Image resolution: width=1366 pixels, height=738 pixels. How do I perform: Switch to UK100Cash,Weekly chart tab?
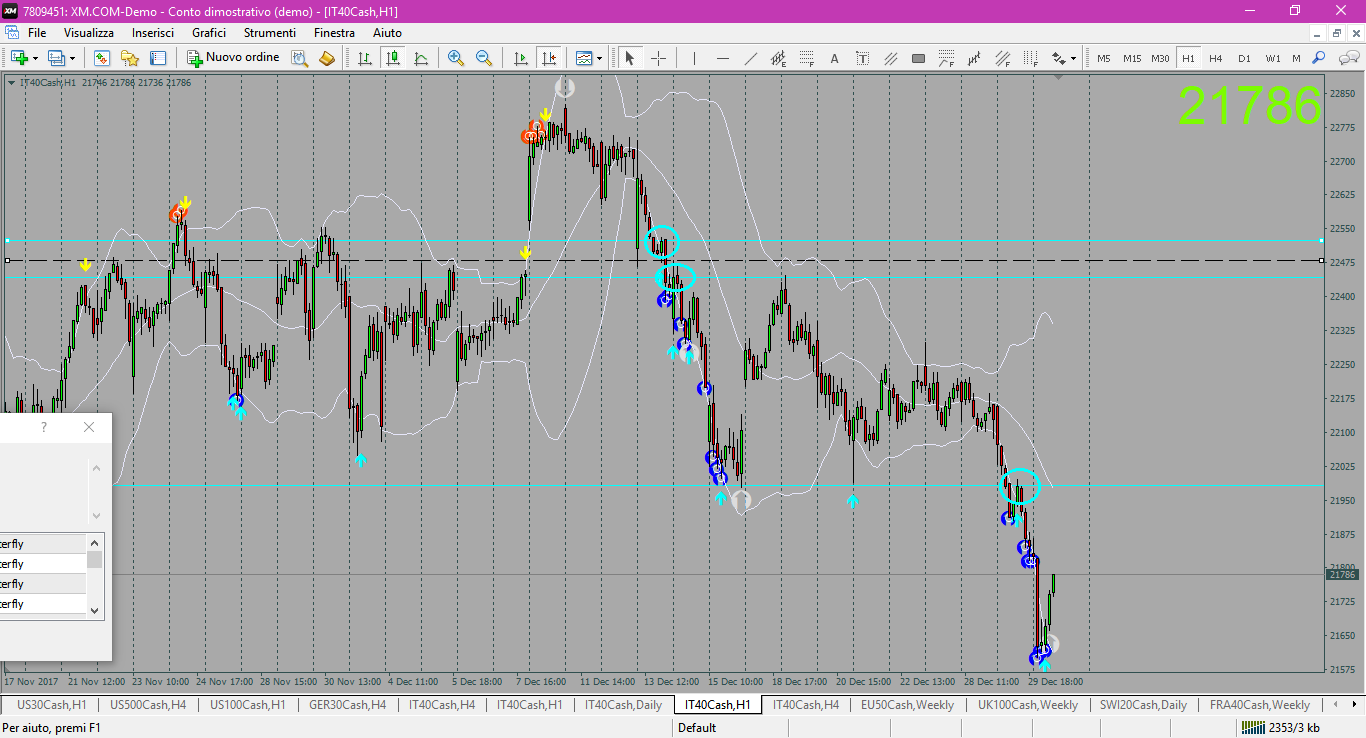pyautogui.click(x=1028, y=705)
